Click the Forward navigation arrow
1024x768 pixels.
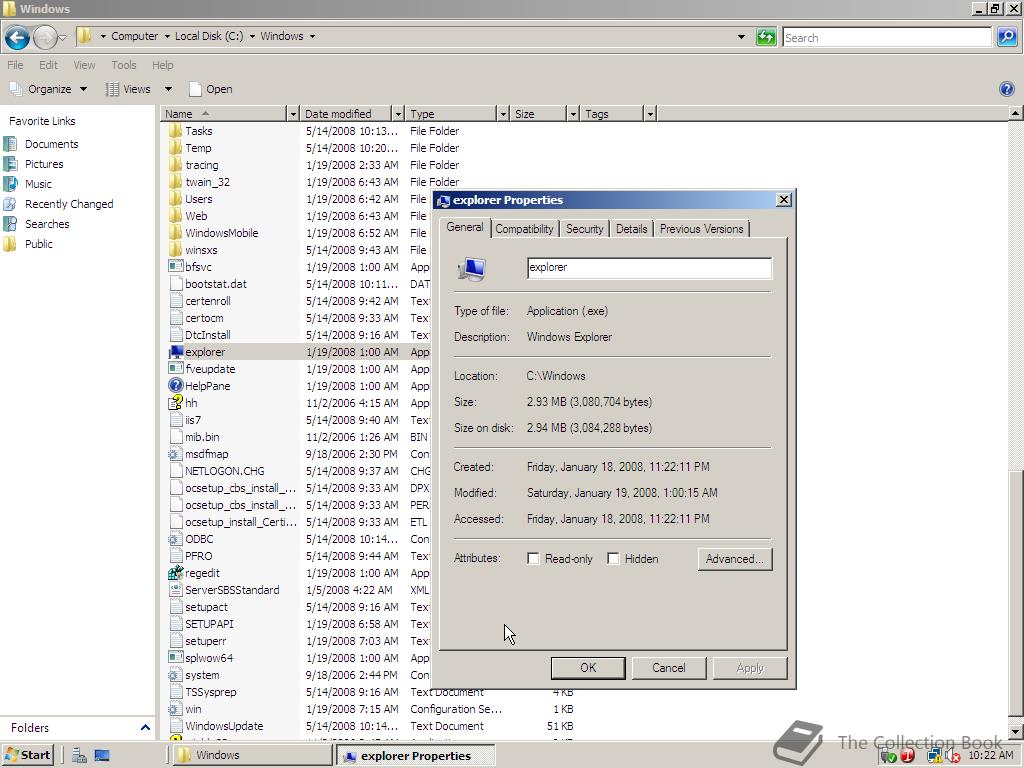pos(45,37)
